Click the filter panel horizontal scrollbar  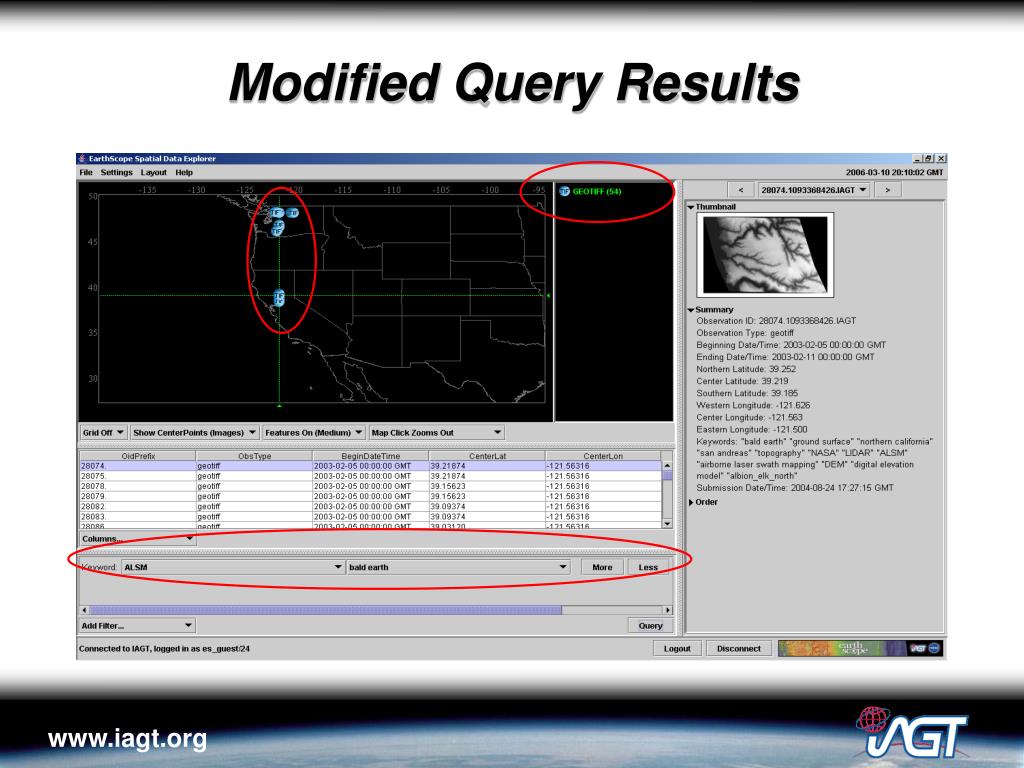[x=325, y=610]
